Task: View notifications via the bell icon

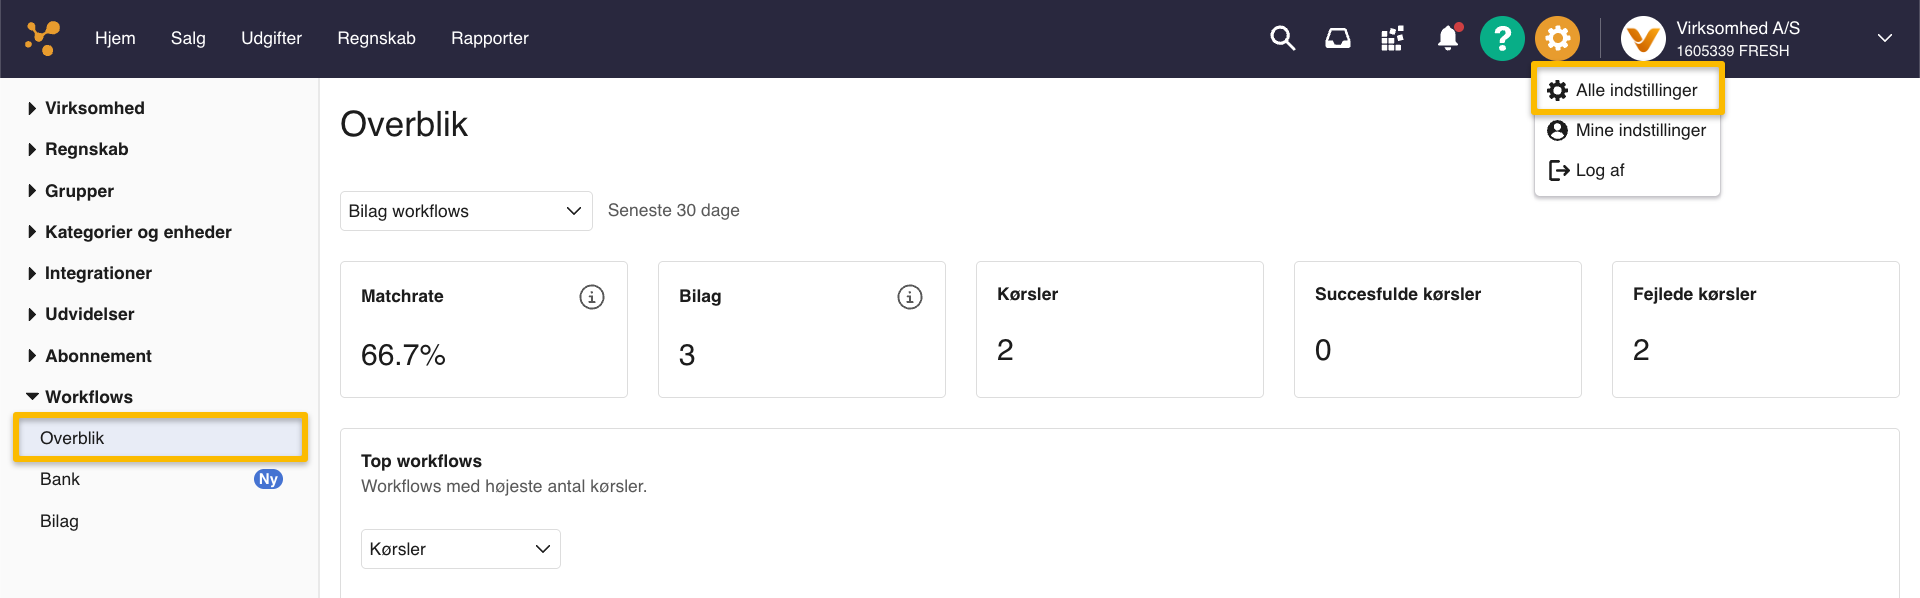Action: point(1447,38)
